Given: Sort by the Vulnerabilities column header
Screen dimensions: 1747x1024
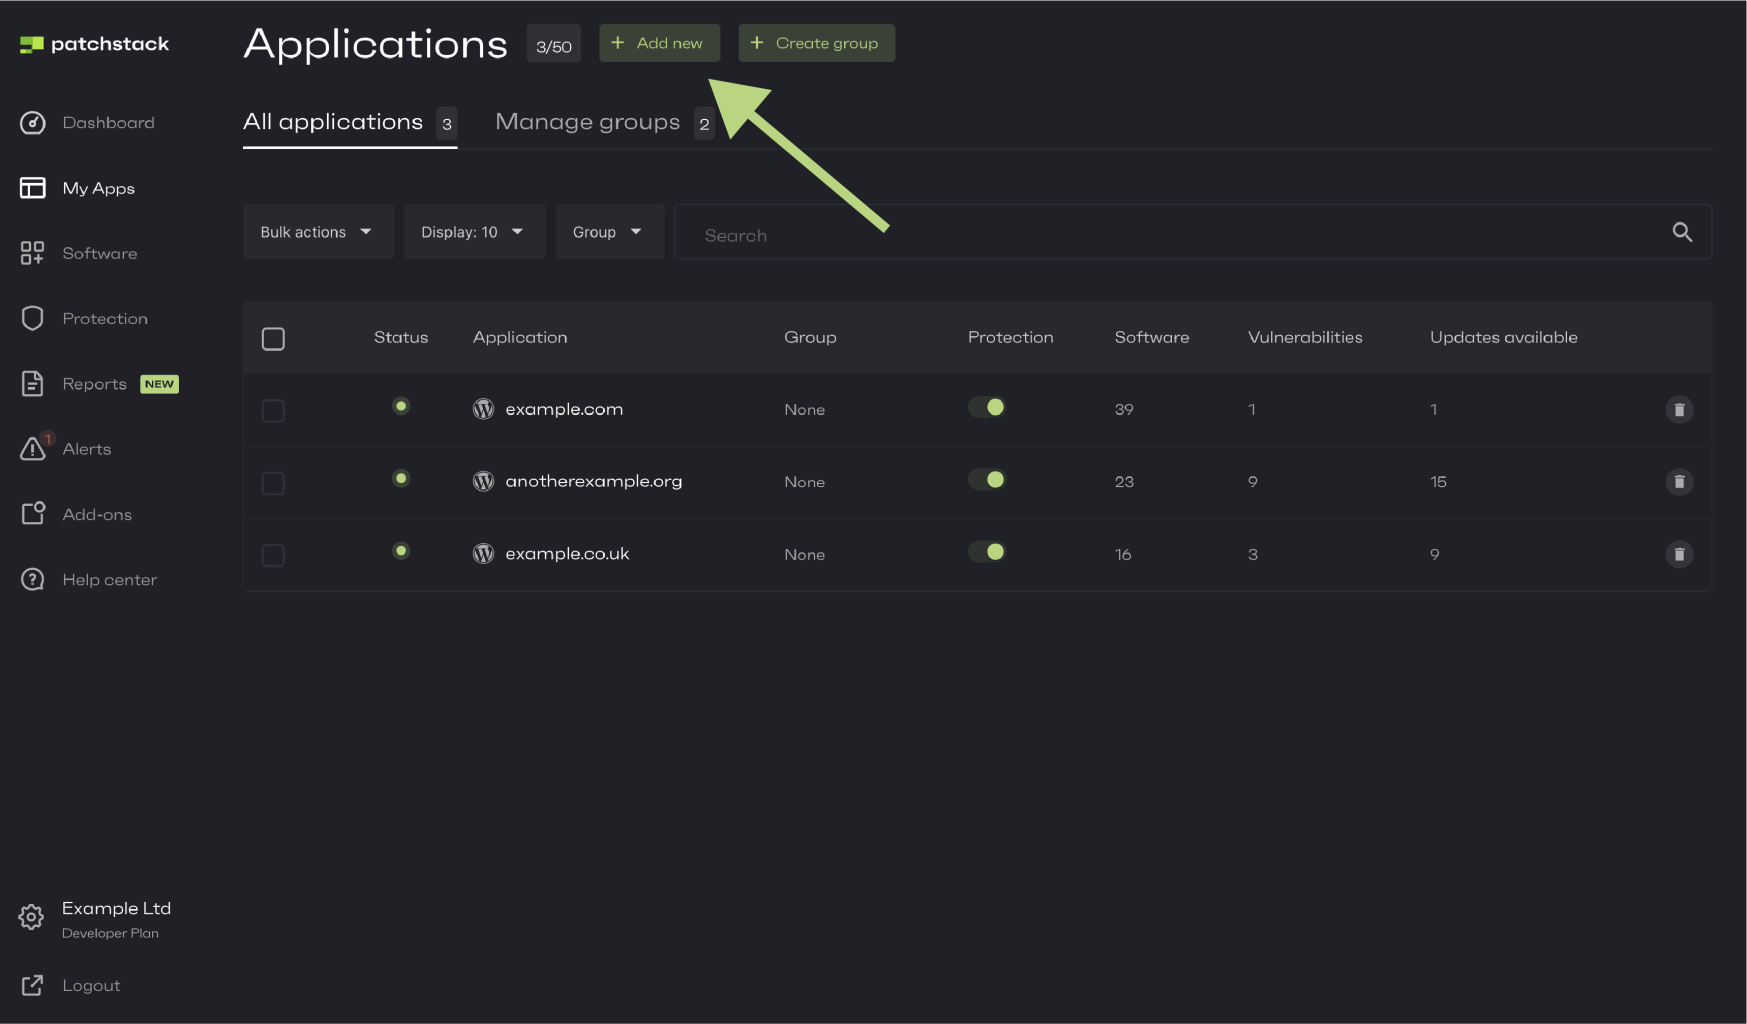Looking at the screenshot, I should coord(1305,337).
